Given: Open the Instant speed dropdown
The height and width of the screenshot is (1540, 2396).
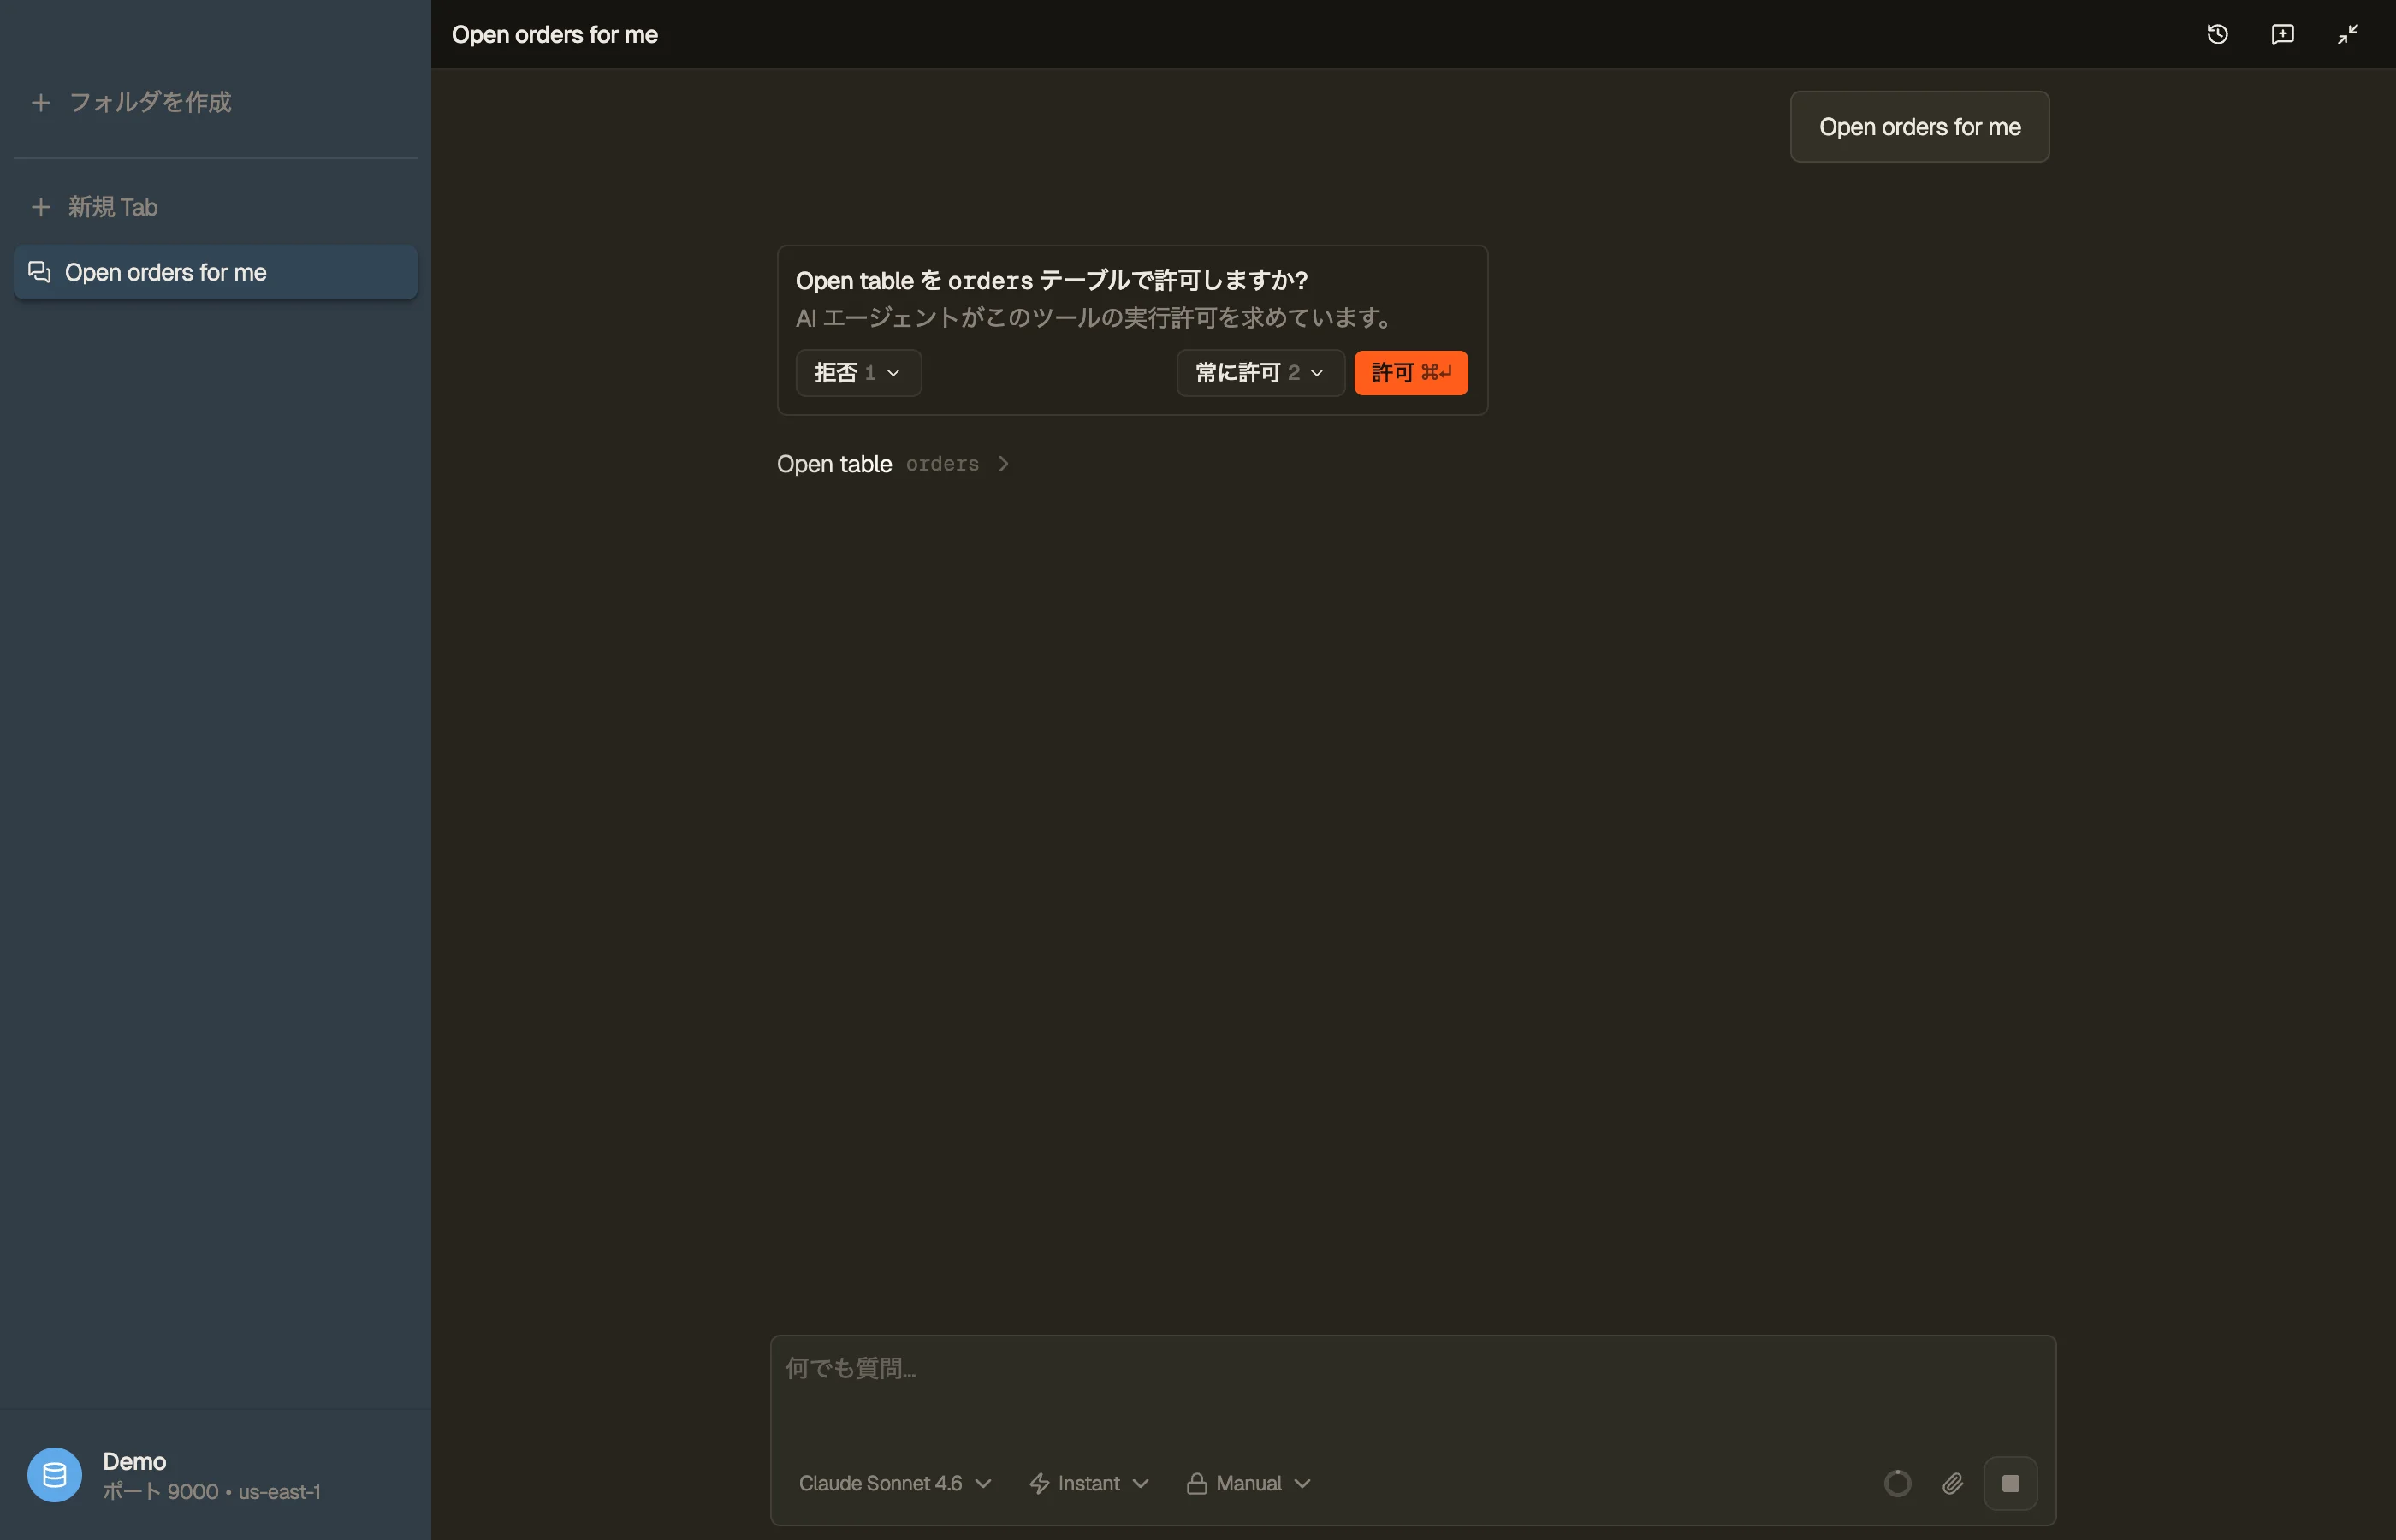Looking at the screenshot, I should coord(1089,1483).
